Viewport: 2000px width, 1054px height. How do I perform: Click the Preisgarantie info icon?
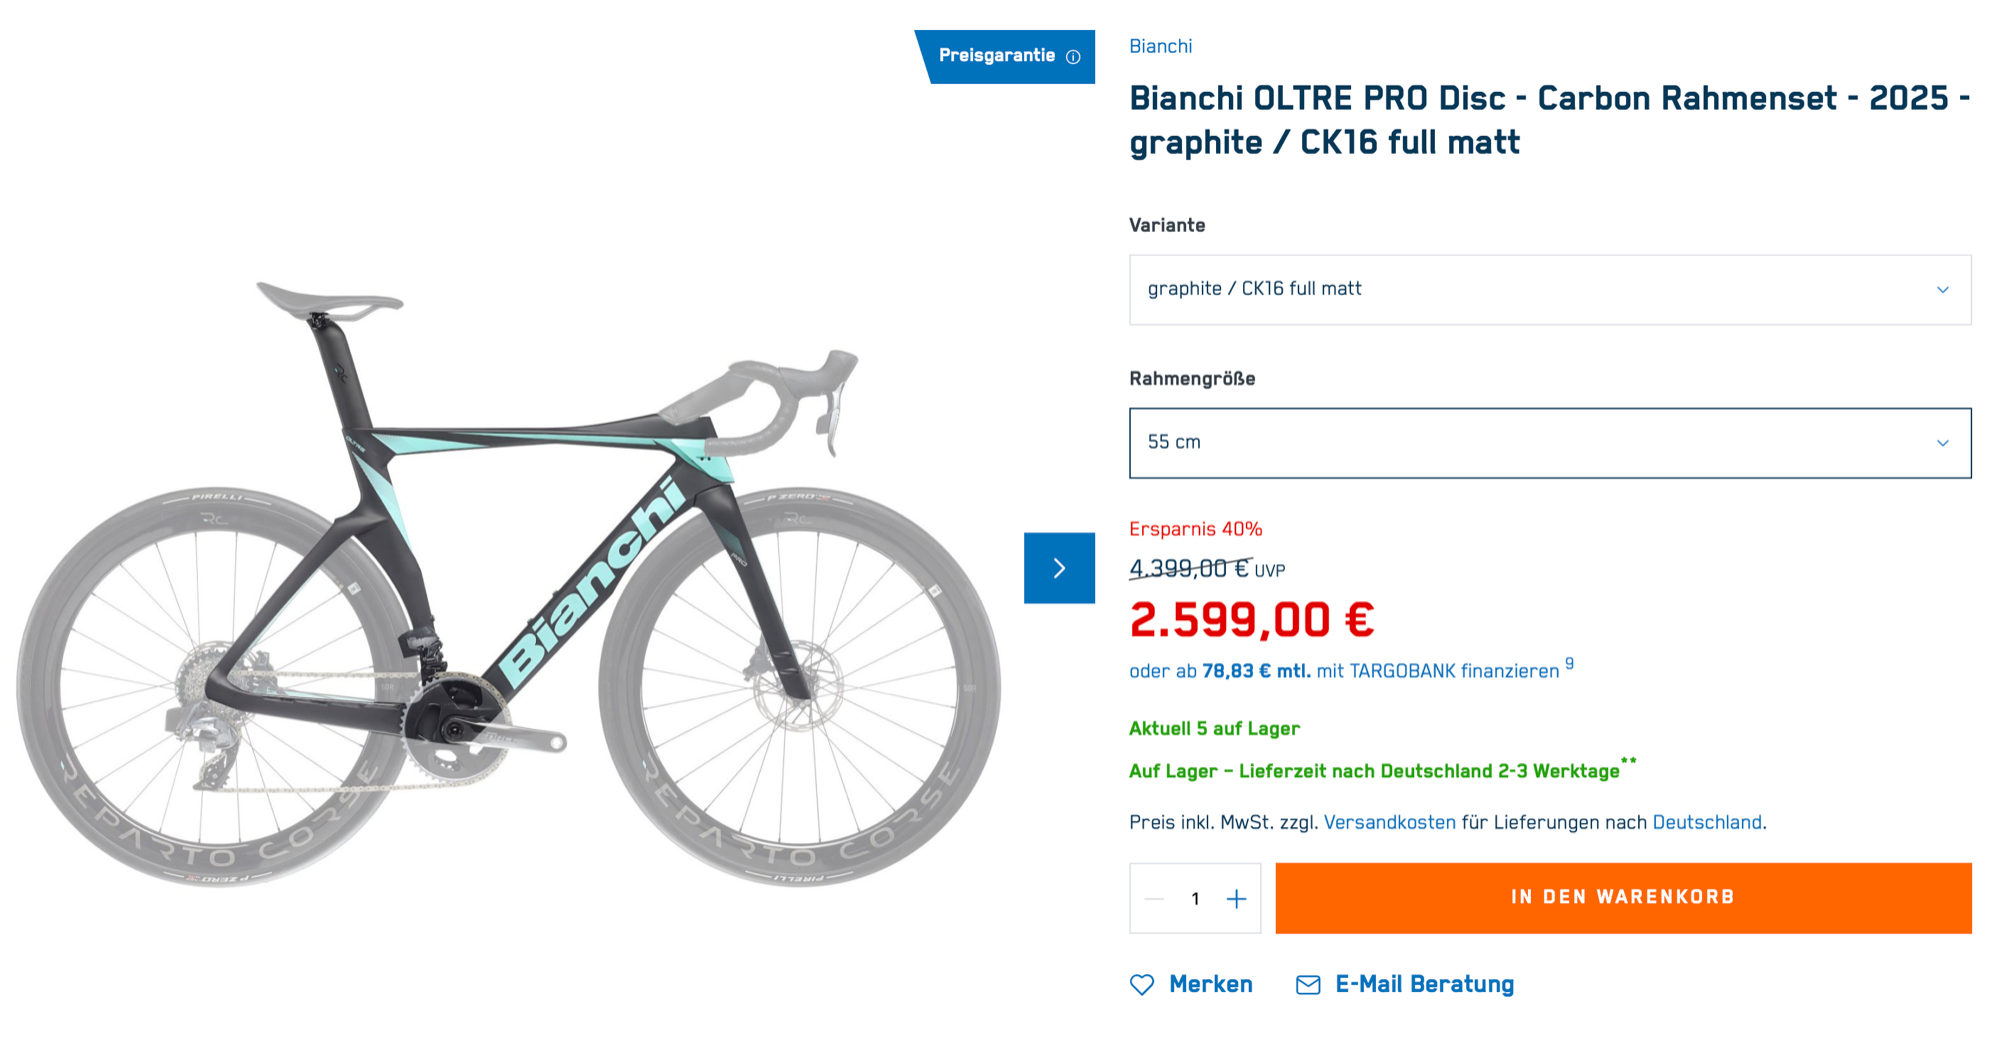click(1073, 57)
